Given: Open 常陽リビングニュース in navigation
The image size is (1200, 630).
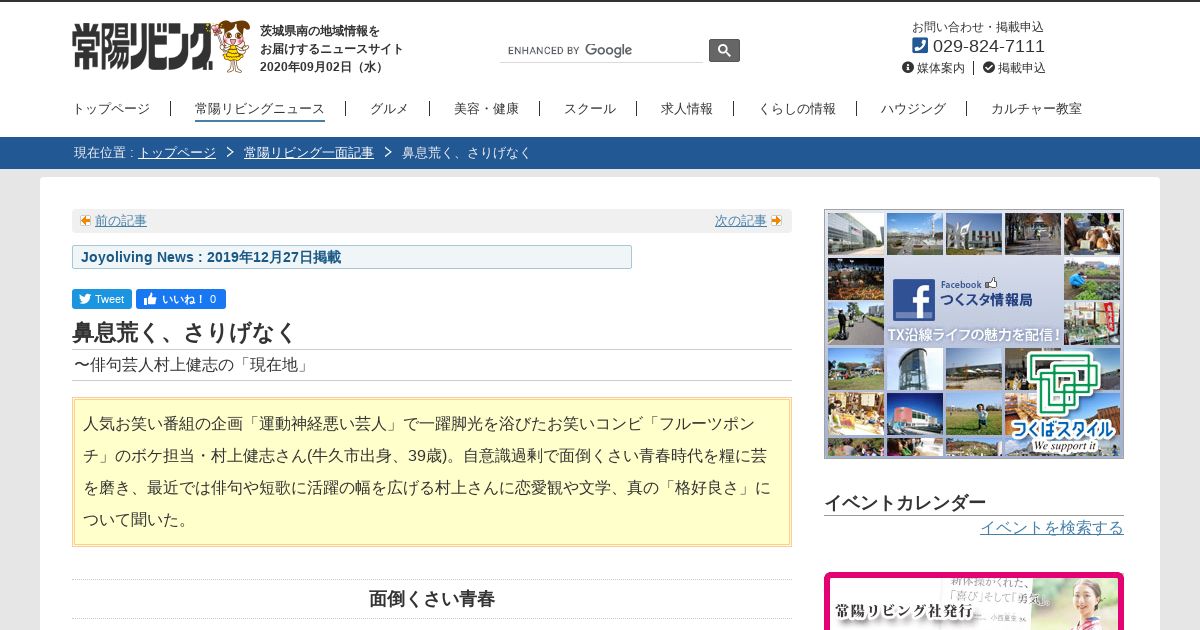Looking at the screenshot, I should (x=260, y=109).
